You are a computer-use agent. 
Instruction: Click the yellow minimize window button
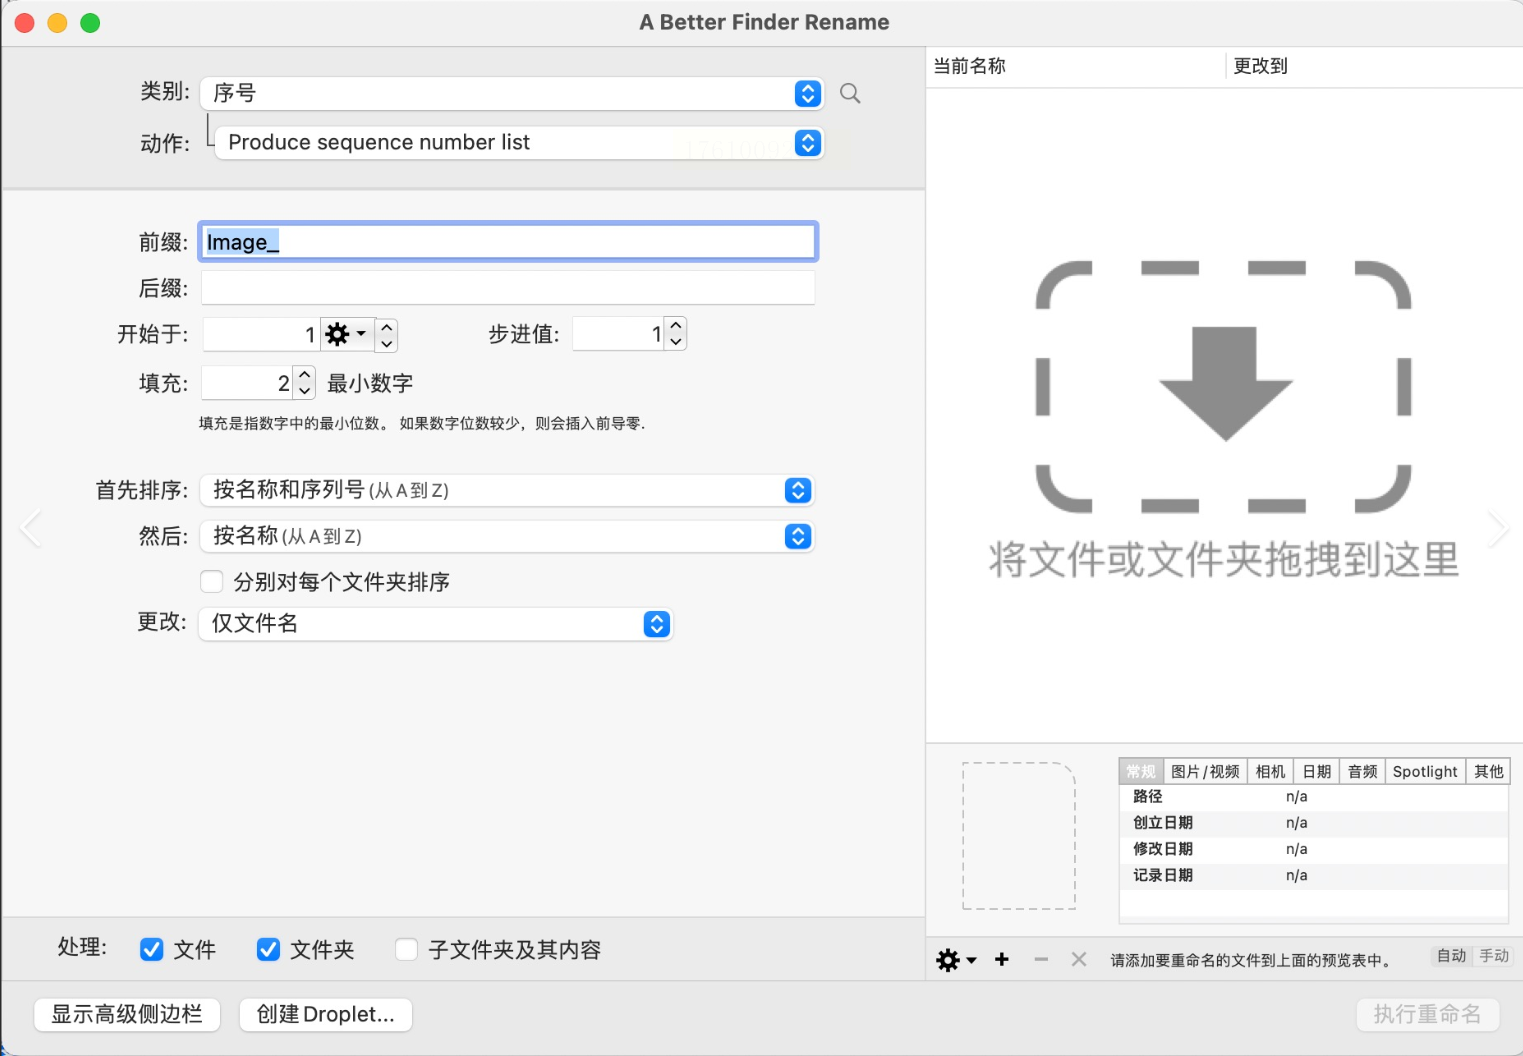tap(57, 23)
